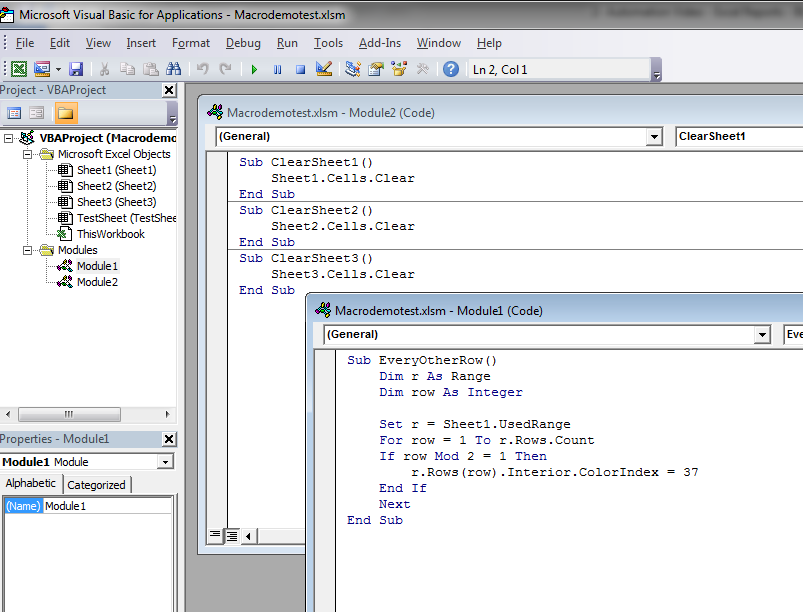Click Project panel horizontal scrollbar thumb
Image resolution: width=803 pixels, height=612 pixels.
pos(69,414)
